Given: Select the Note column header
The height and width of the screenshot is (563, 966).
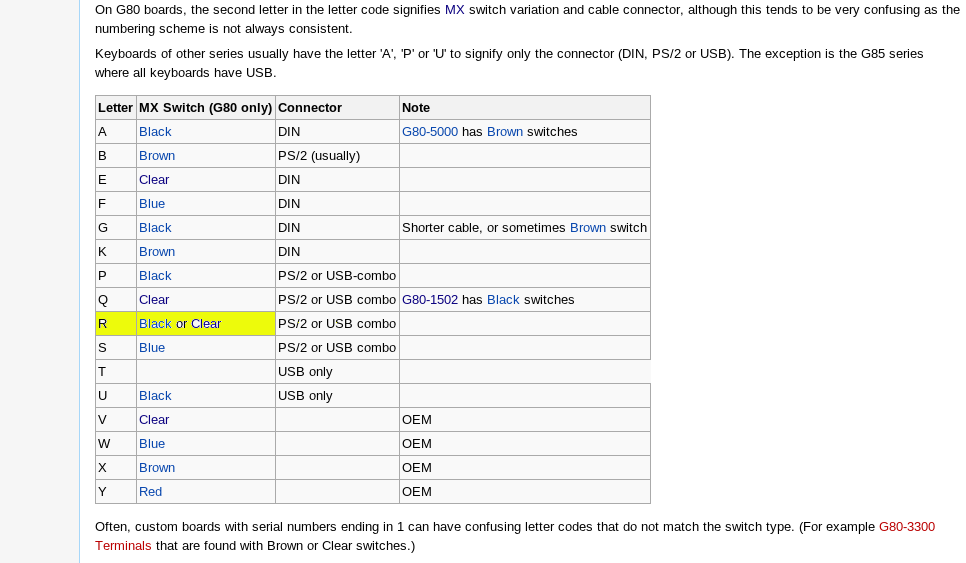Looking at the screenshot, I should coord(525,108).
